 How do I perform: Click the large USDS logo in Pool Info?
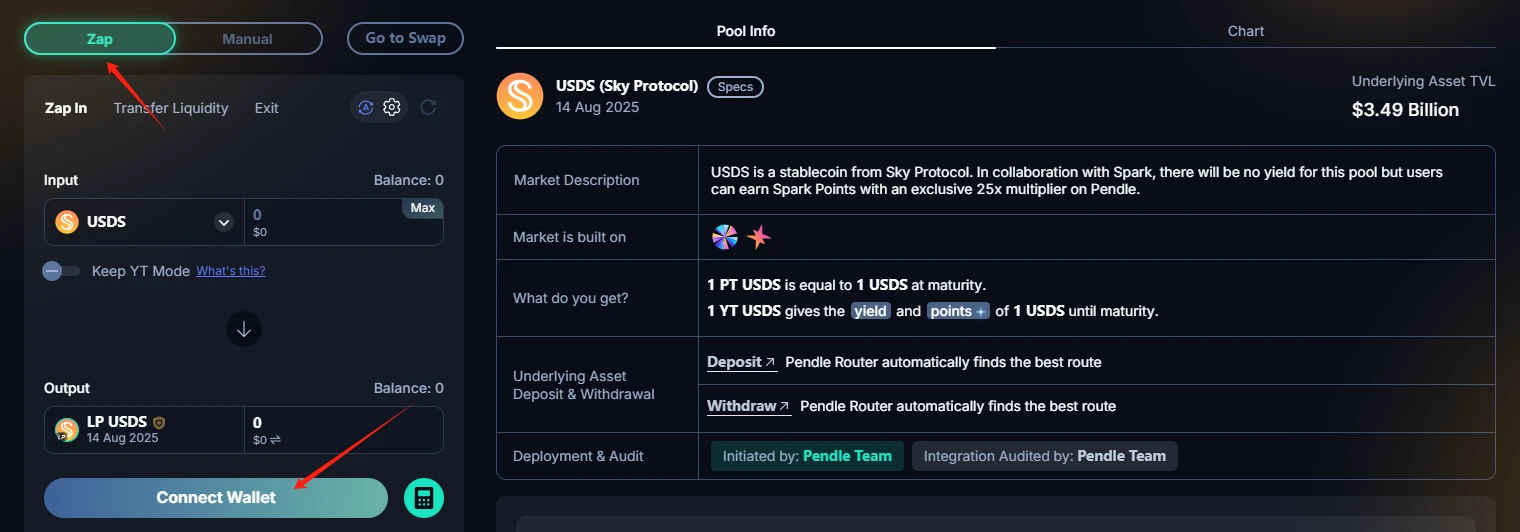tap(520, 96)
